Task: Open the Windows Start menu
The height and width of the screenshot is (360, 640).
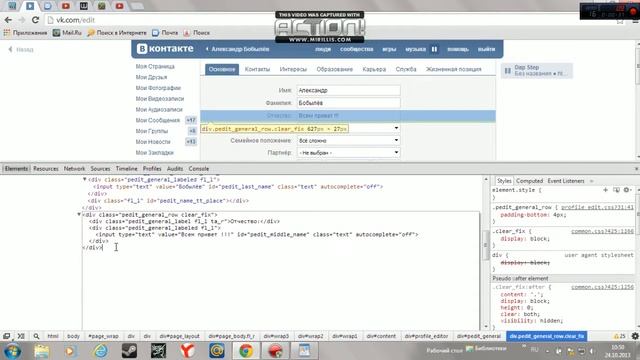Action: pos(12,351)
